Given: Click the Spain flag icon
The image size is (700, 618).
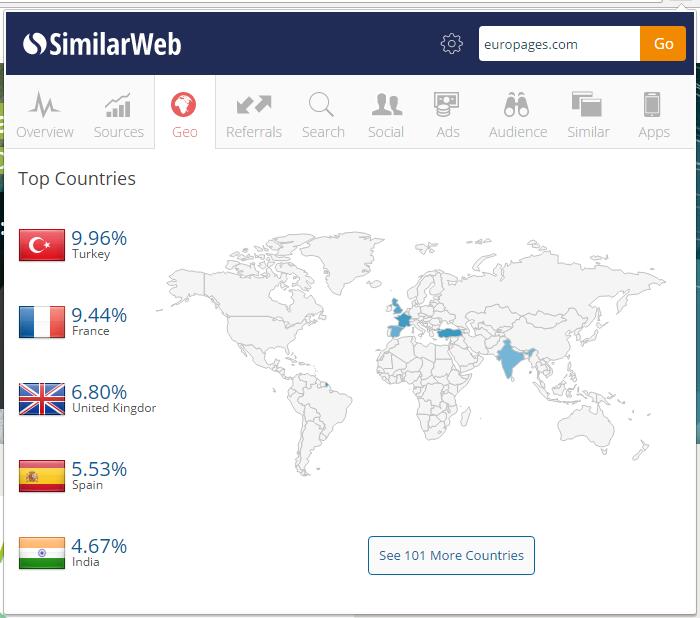Looking at the screenshot, I should coord(42,476).
